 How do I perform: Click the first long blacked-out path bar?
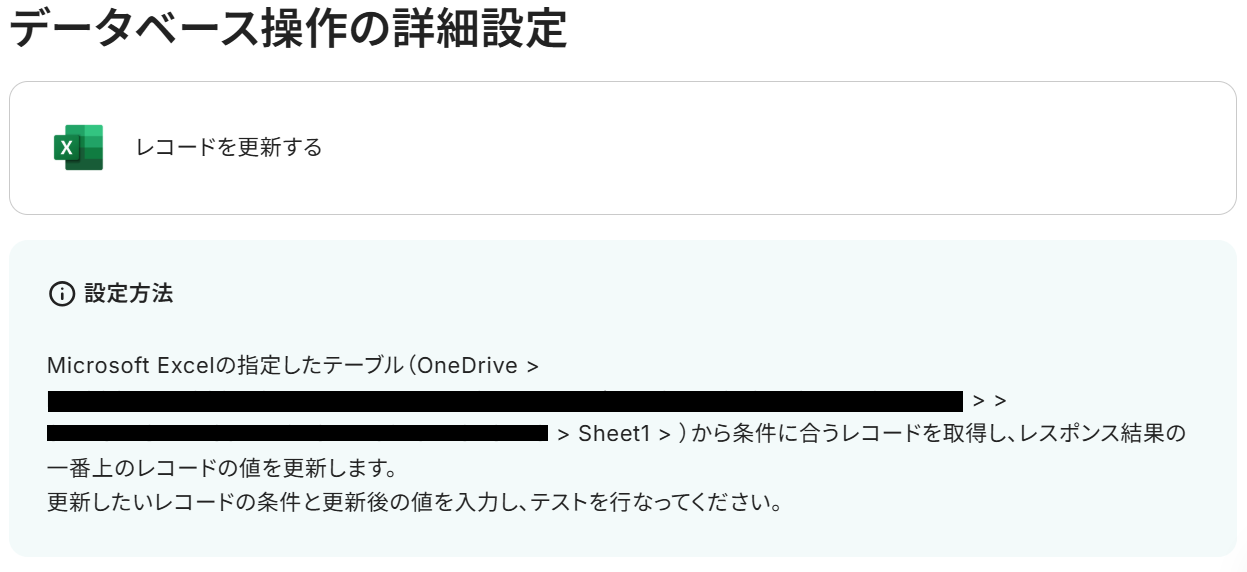pyautogui.click(x=505, y=401)
